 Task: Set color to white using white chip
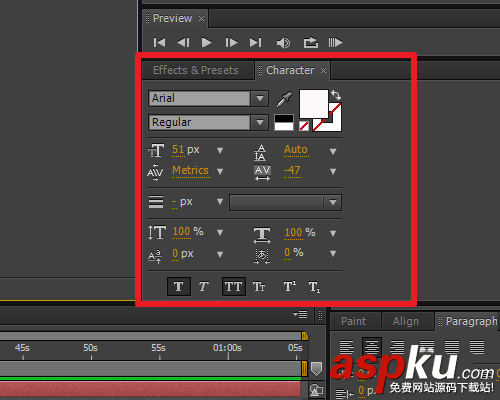284,126
